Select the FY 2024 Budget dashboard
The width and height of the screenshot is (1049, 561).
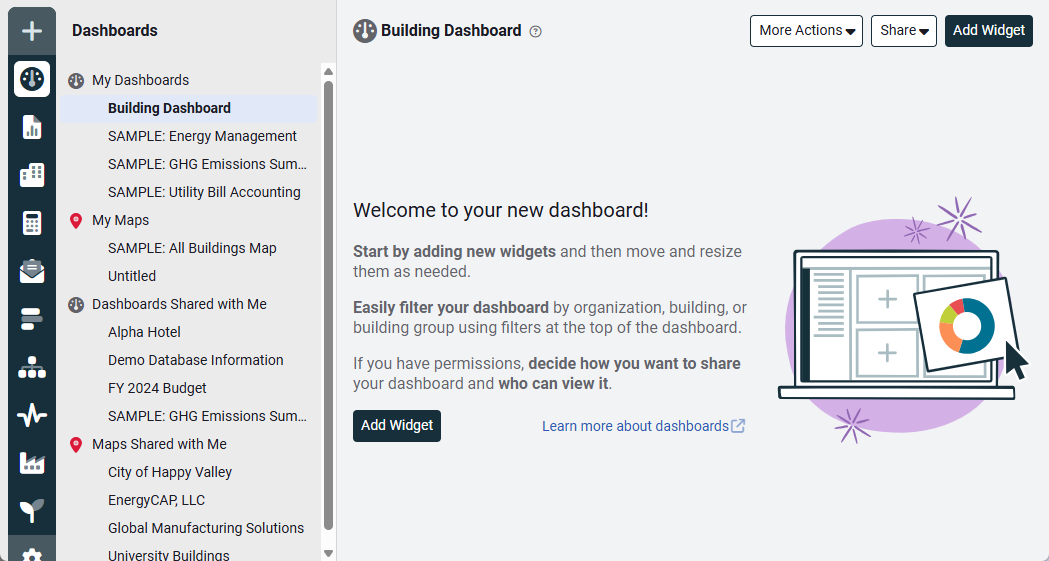[x=157, y=388]
